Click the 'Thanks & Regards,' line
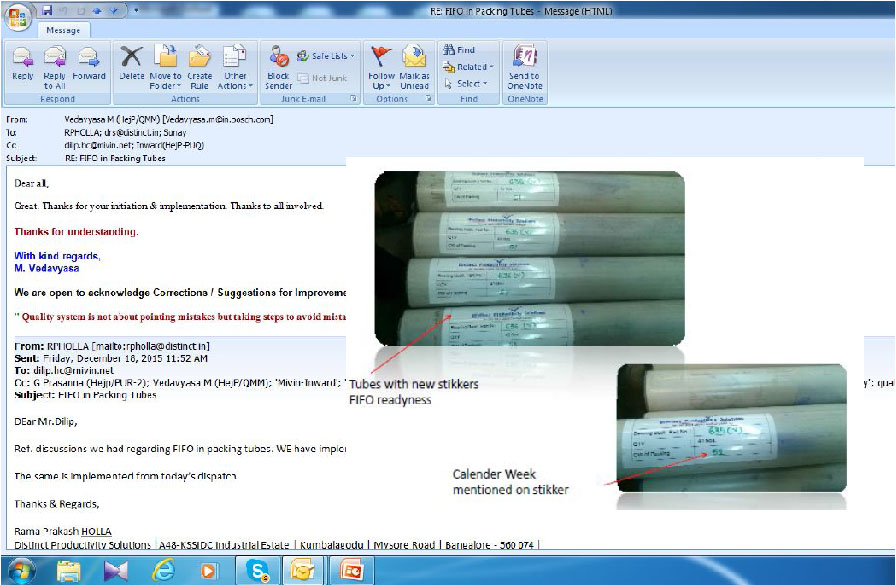 pyautogui.click(x=57, y=504)
